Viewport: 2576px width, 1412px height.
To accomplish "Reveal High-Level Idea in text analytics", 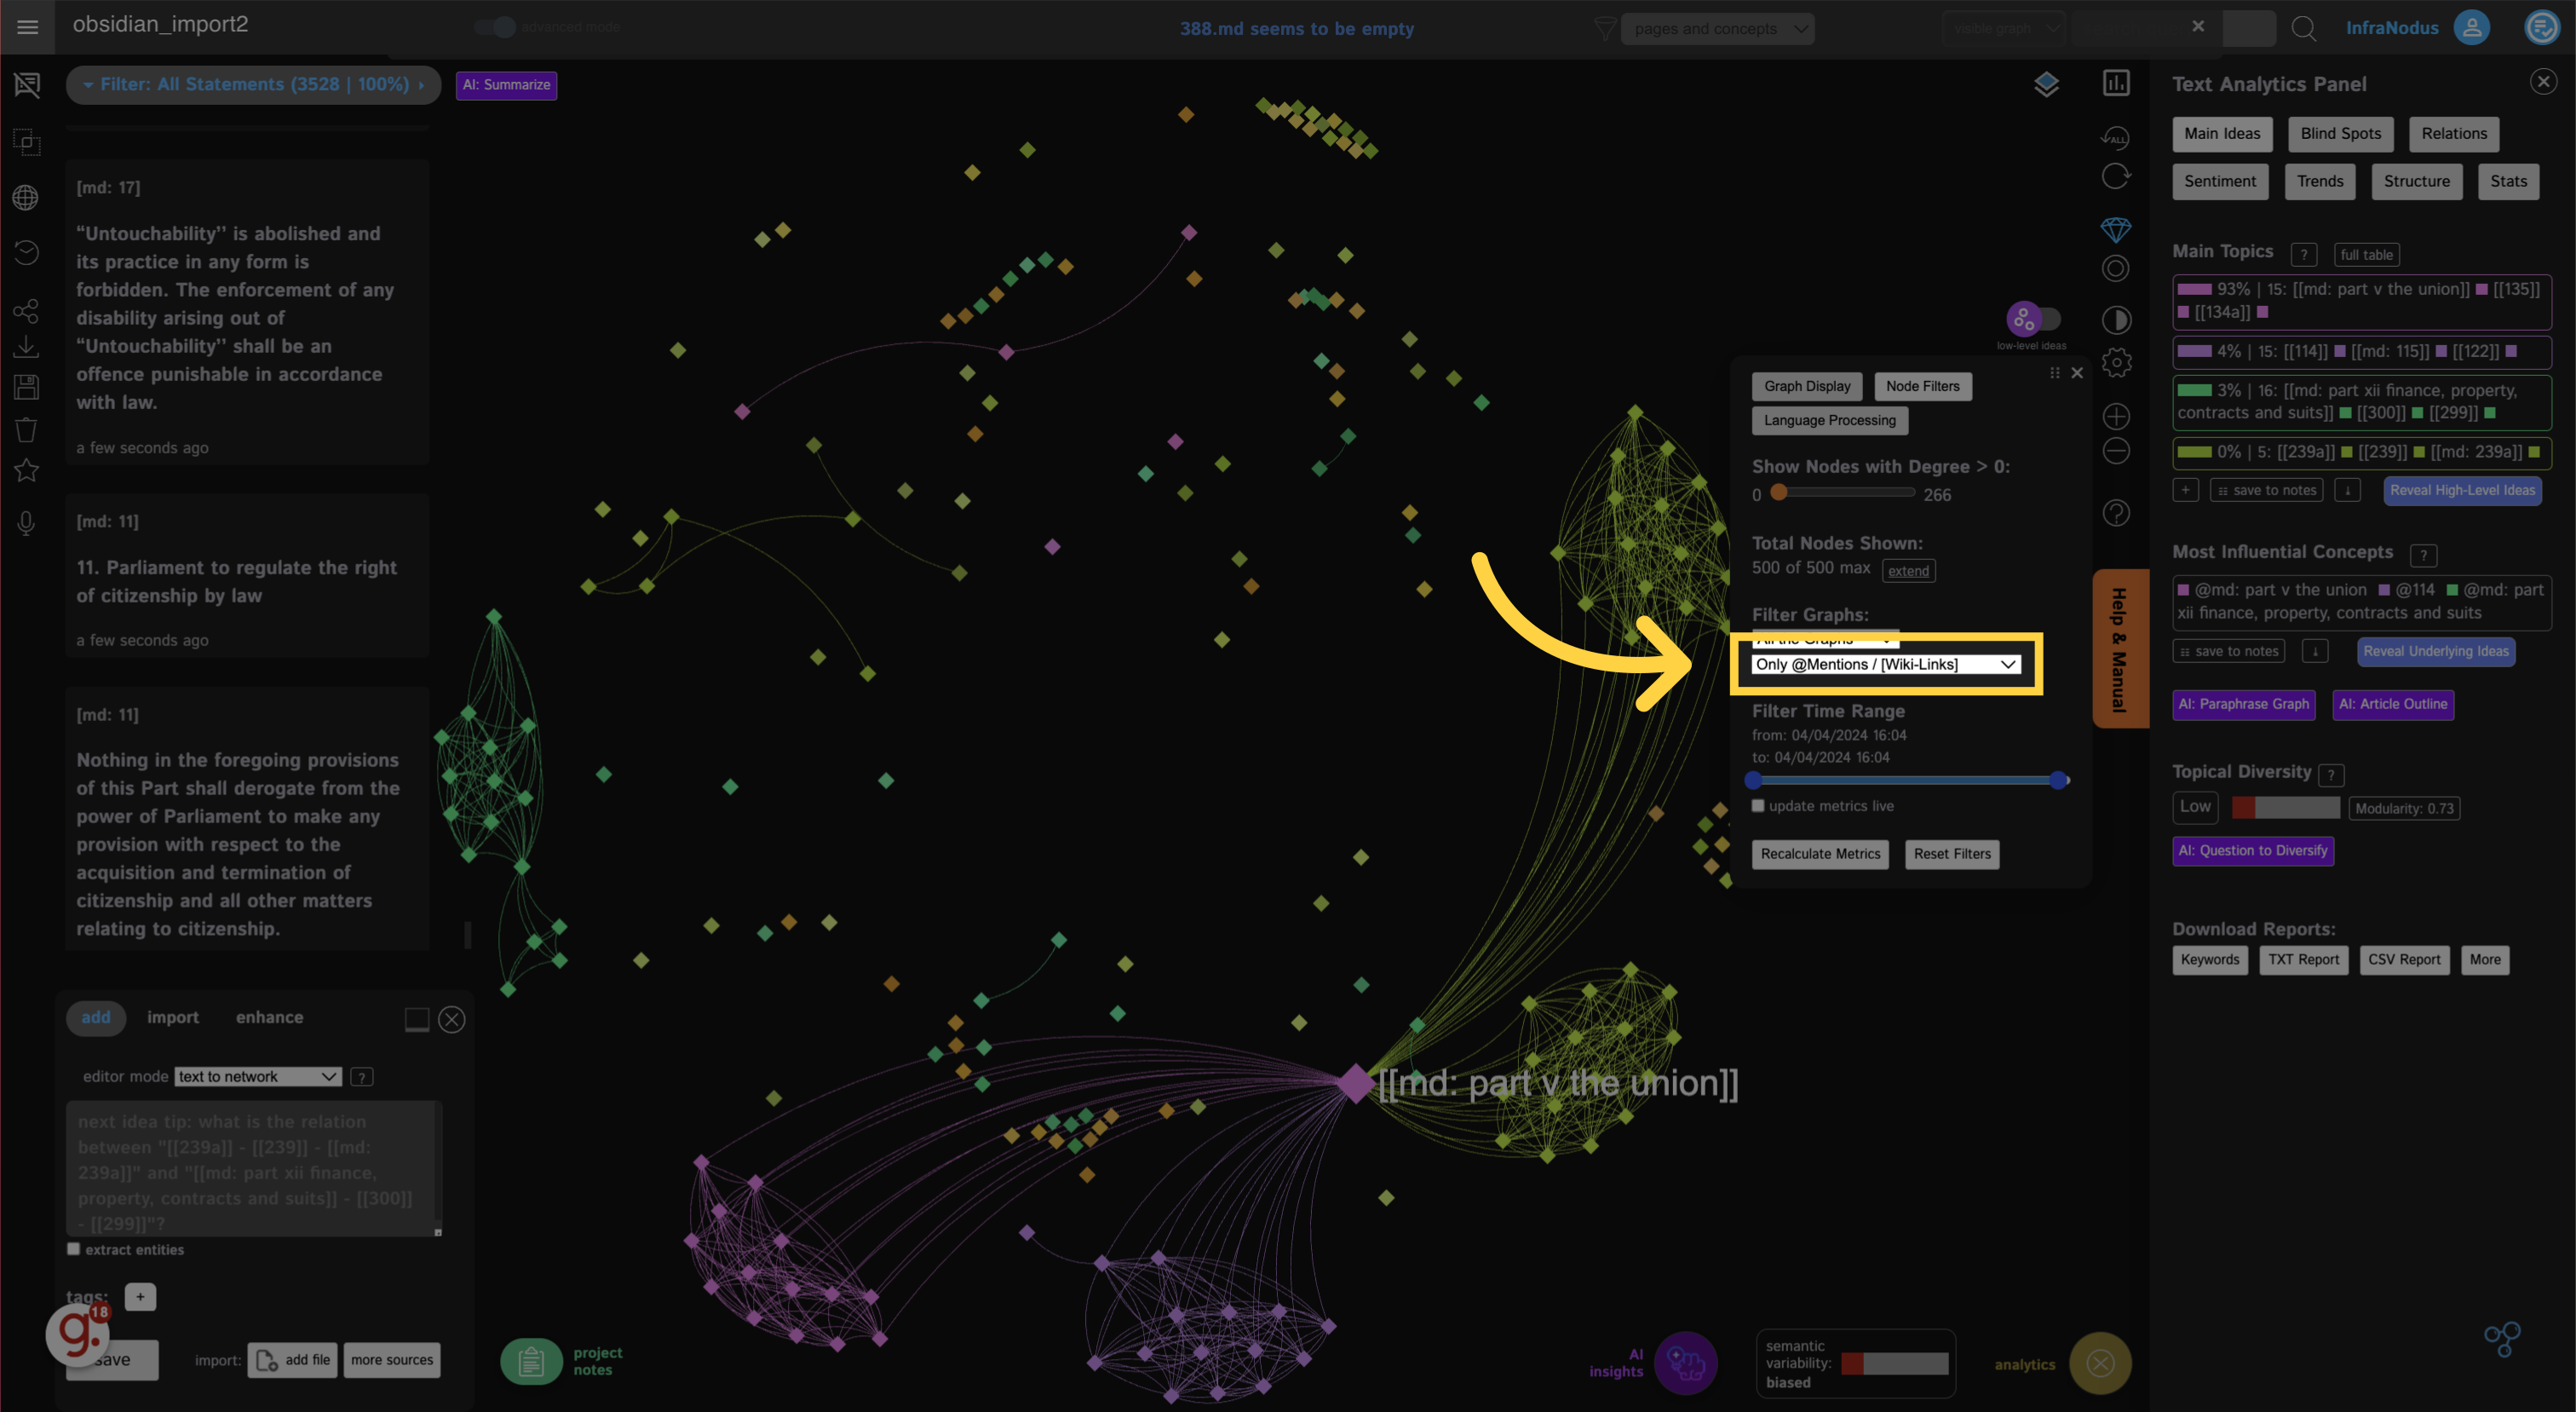I will tap(2459, 490).
